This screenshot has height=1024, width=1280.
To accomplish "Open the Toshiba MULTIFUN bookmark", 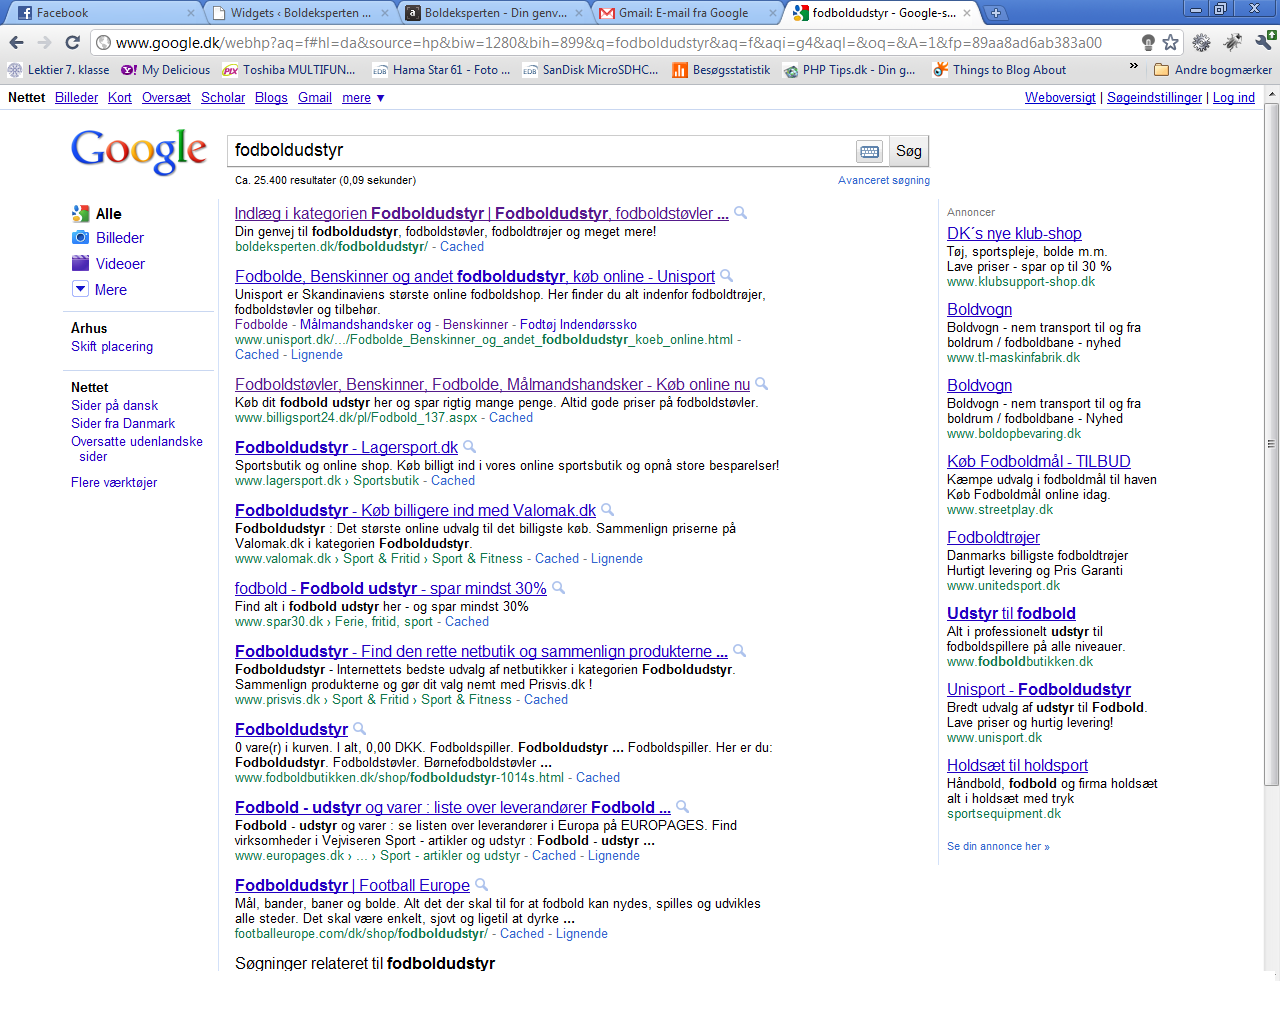I will 288,70.
